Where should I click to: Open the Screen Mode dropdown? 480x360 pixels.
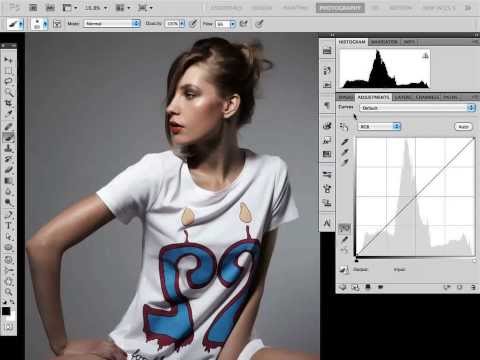point(145,7)
